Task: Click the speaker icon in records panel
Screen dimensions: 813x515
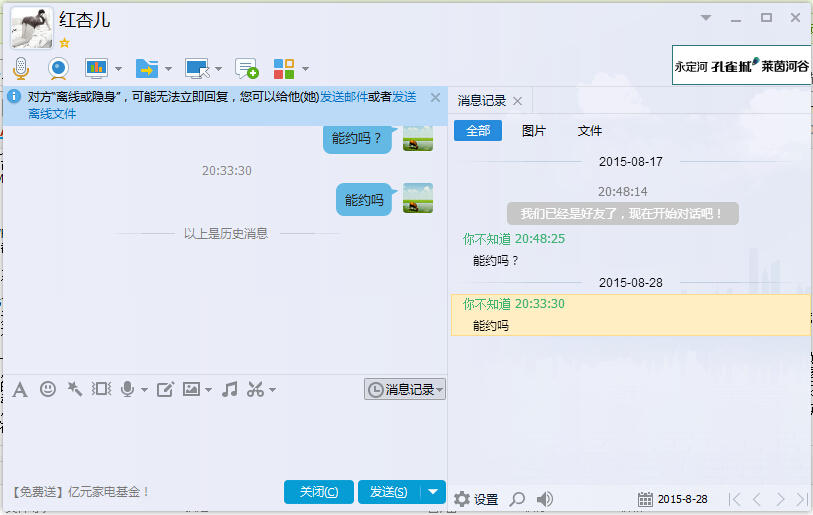Action: tap(544, 499)
